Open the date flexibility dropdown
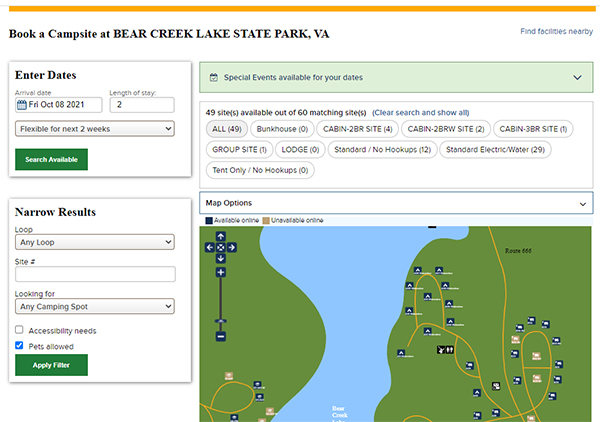 (95, 128)
